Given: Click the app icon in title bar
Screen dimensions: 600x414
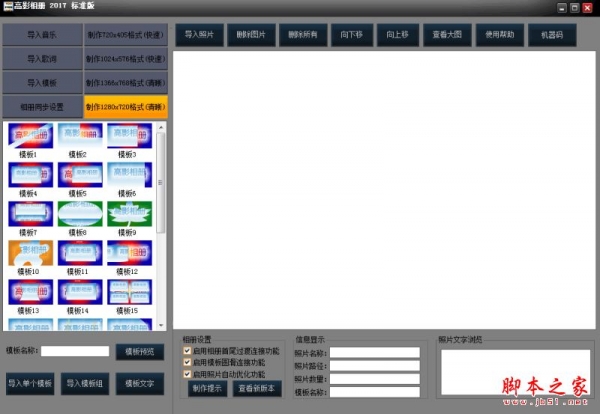Looking at the screenshot, I should point(8,6).
